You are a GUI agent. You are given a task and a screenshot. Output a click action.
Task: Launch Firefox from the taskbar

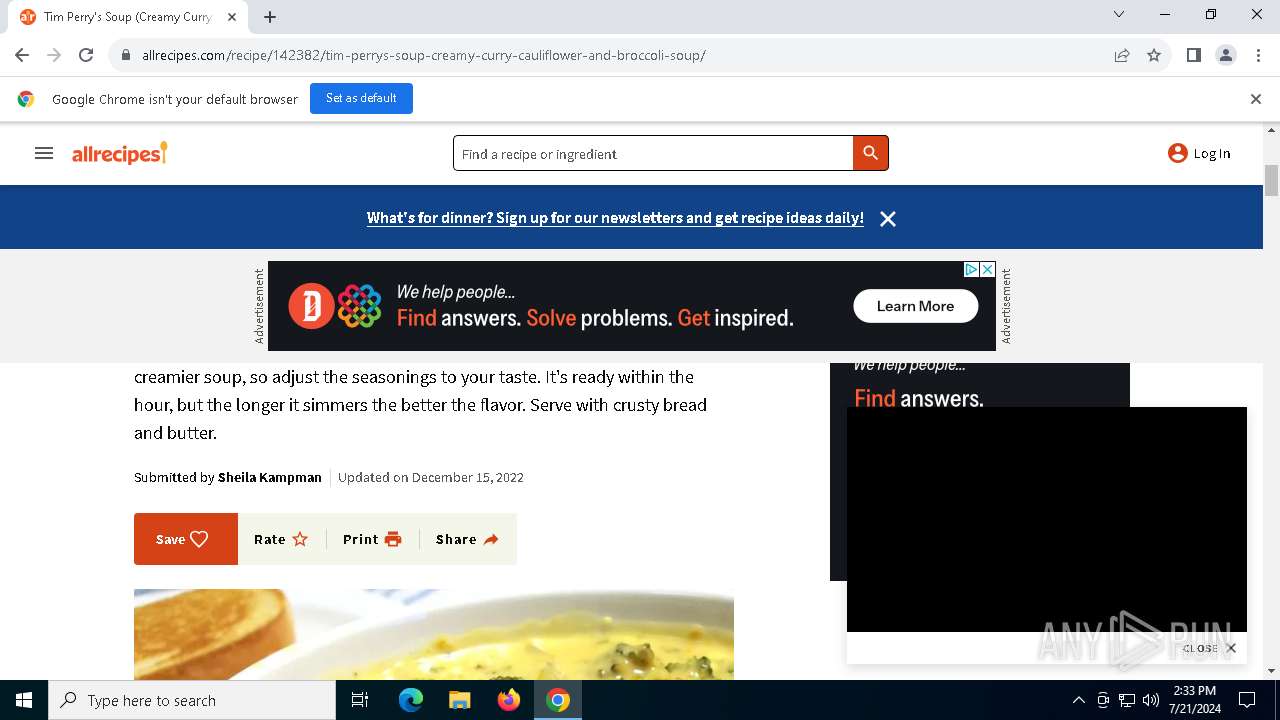(x=509, y=700)
